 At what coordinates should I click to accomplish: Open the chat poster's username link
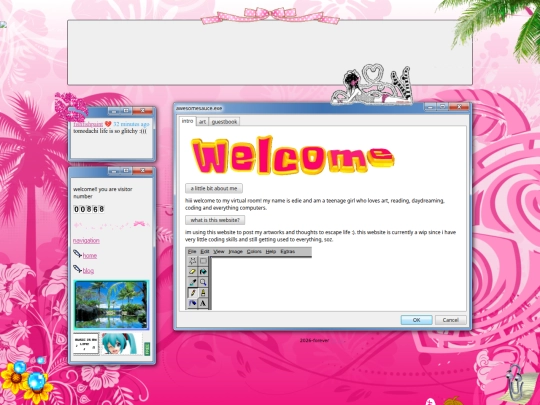pos(88,124)
